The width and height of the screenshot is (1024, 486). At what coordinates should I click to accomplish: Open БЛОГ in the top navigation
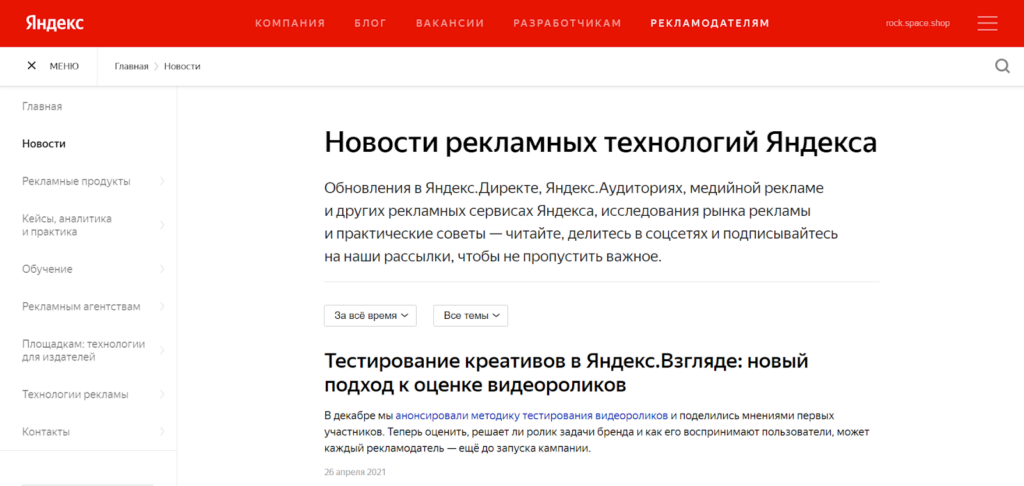point(370,24)
